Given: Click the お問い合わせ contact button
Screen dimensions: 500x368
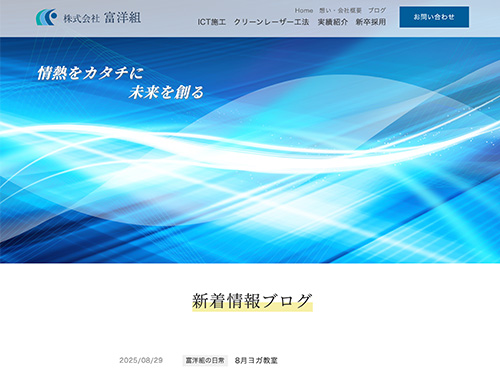Looking at the screenshot, I should pyautogui.click(x=434, y=17).
